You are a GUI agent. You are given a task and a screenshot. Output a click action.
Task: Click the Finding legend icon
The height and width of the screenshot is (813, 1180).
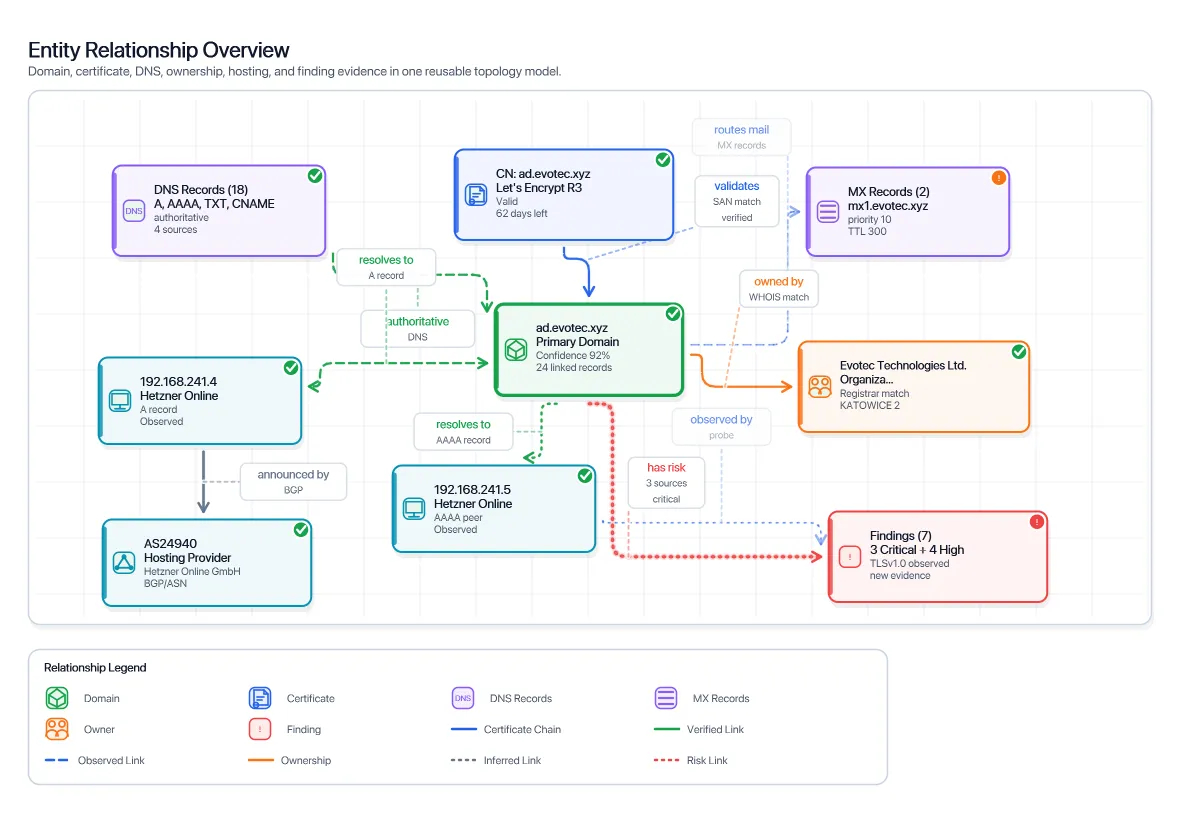pos(260,729)
